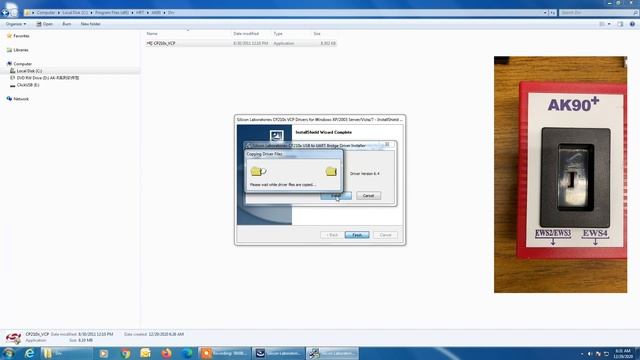
Task: Click Cancel in the InstallShield wizard
Action: click(385, 235)
